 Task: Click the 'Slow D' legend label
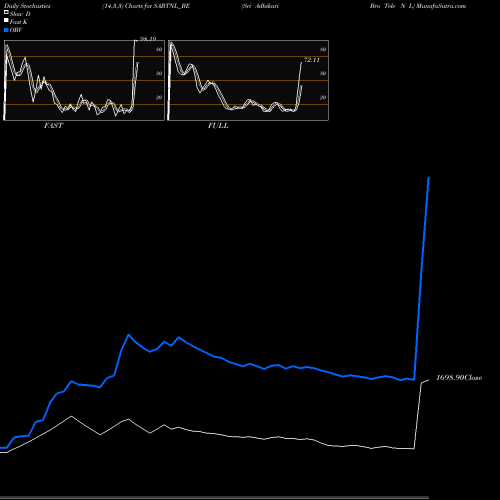click(x=20, y=14)
